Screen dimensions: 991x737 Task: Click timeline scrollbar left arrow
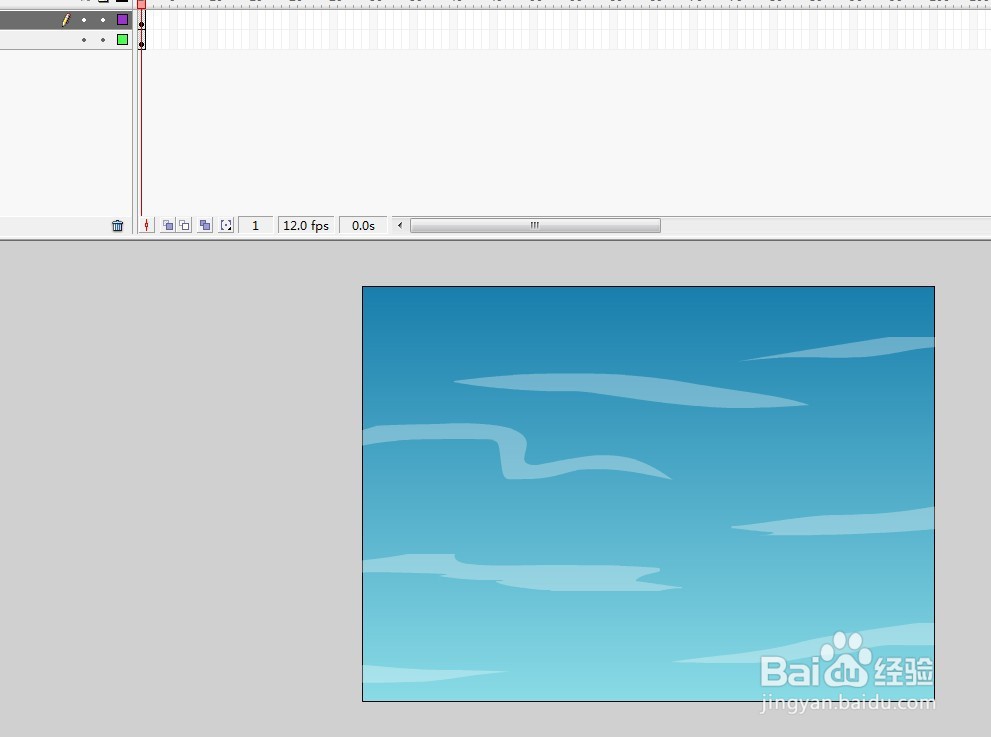(399, 225)
